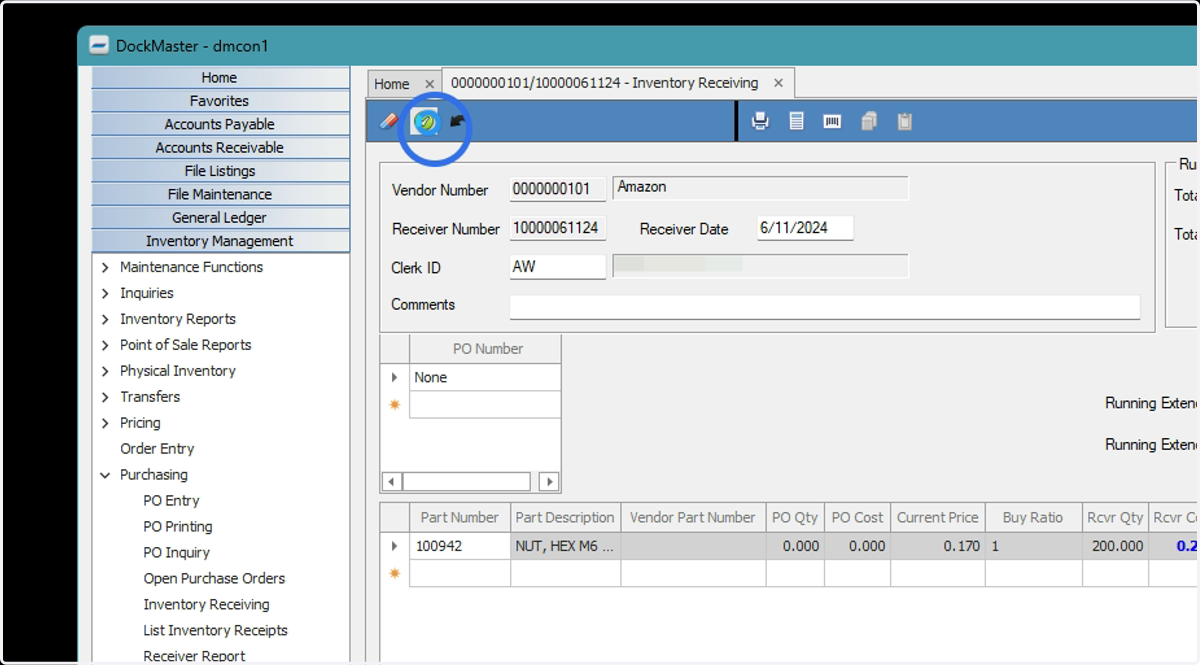
Task: Open the Home navigation section
Action: (x=220, y=78)
